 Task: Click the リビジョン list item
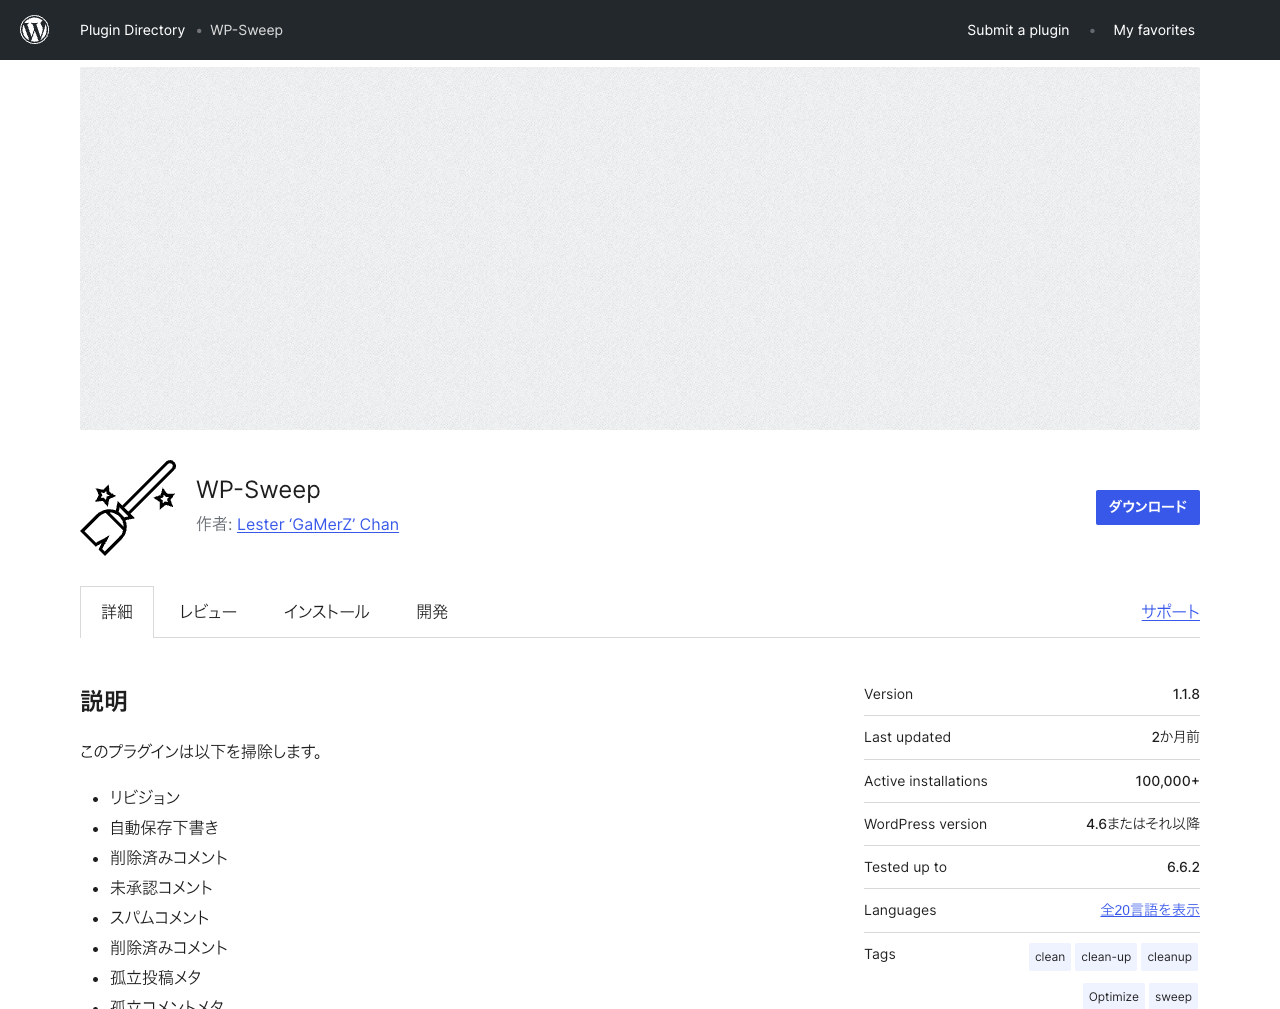[x=145, y=797]
